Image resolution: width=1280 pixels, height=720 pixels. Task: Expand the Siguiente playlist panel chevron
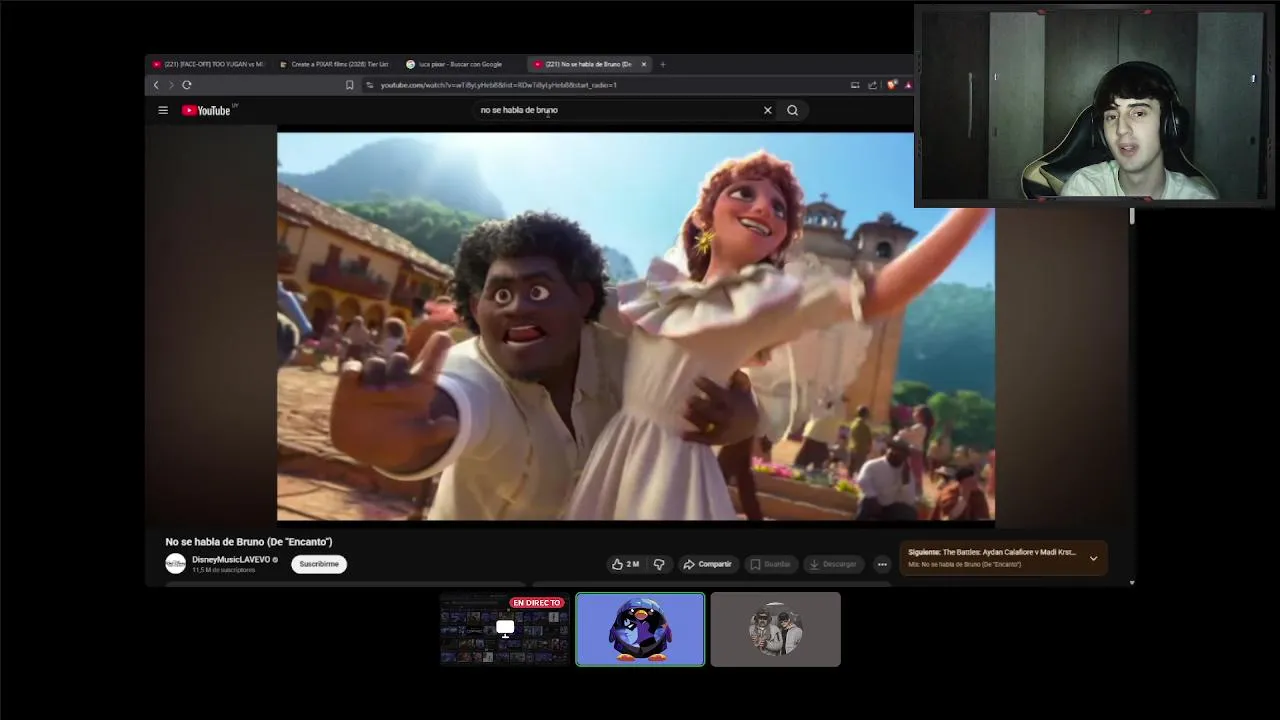[1093, 558]
